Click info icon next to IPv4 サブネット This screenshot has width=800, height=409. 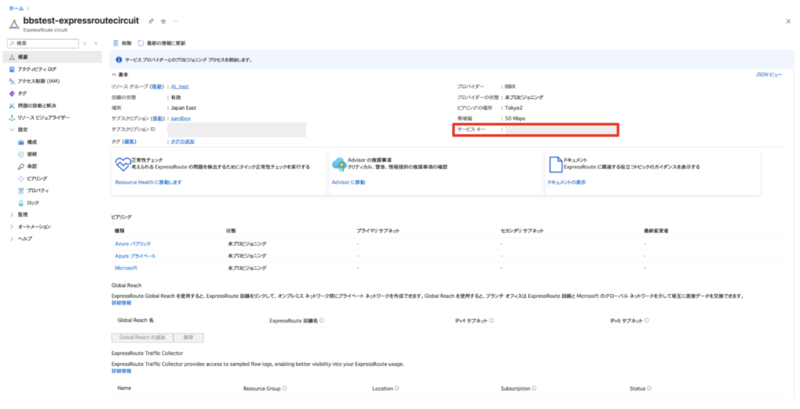click(x=491, y=321)
